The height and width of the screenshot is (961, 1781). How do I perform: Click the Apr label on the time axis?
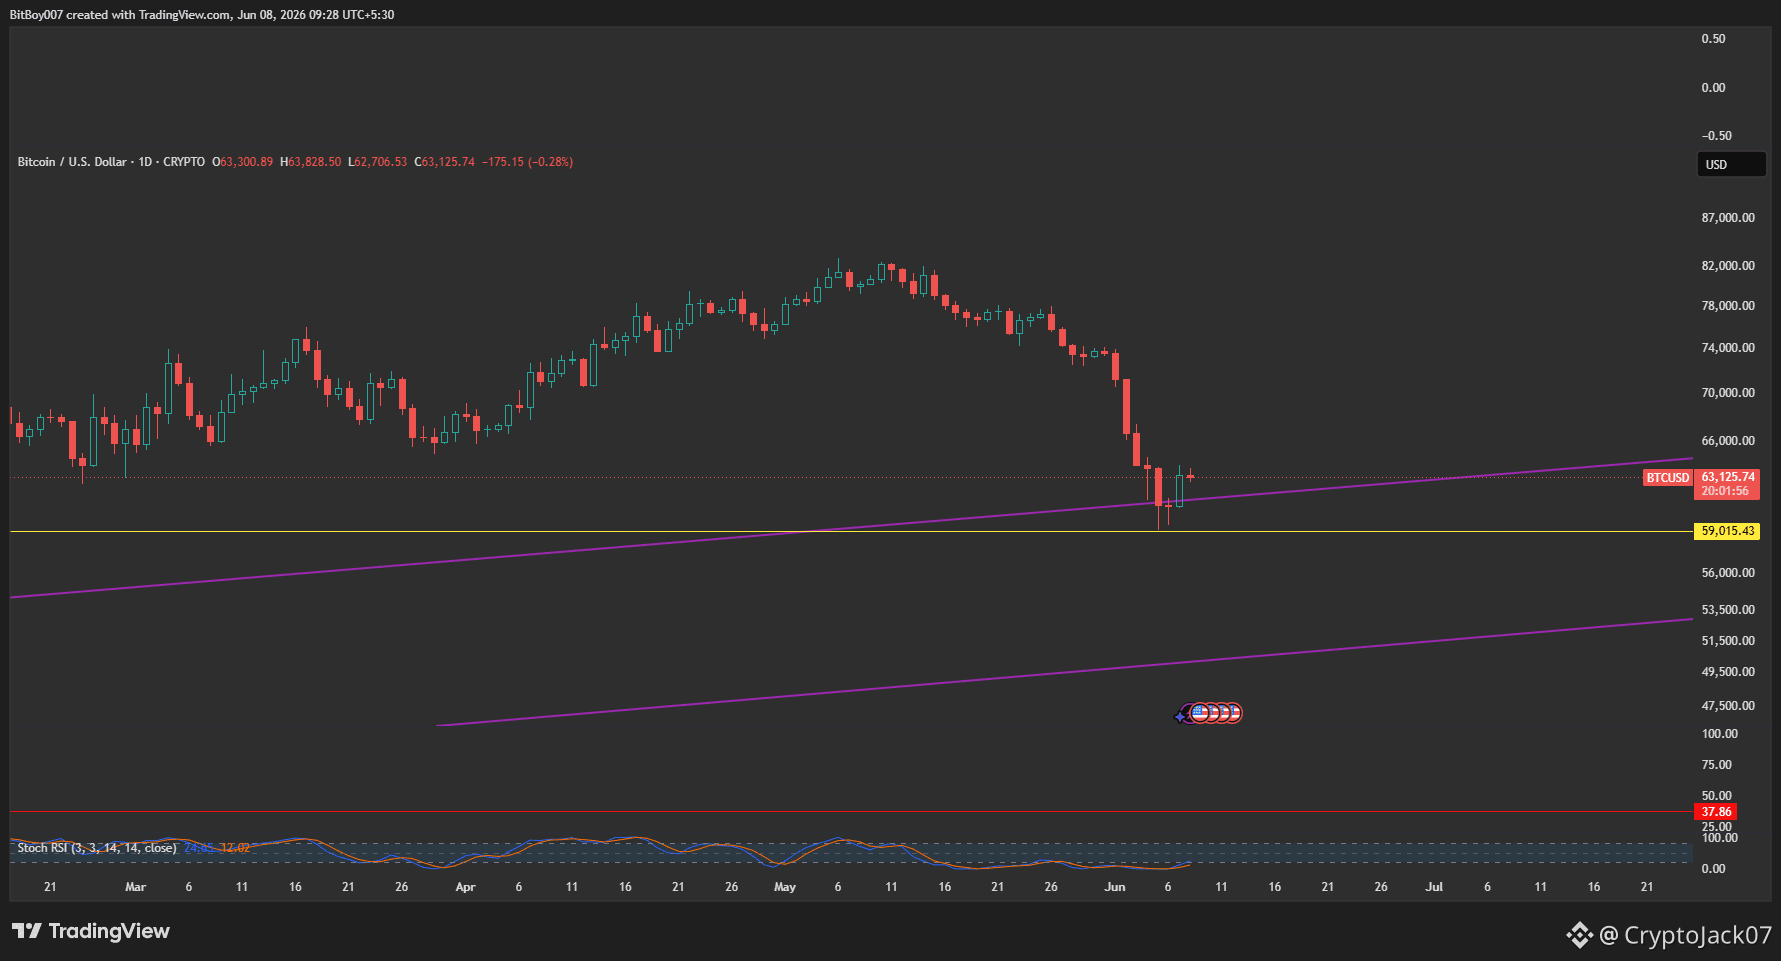click(465, 887)
